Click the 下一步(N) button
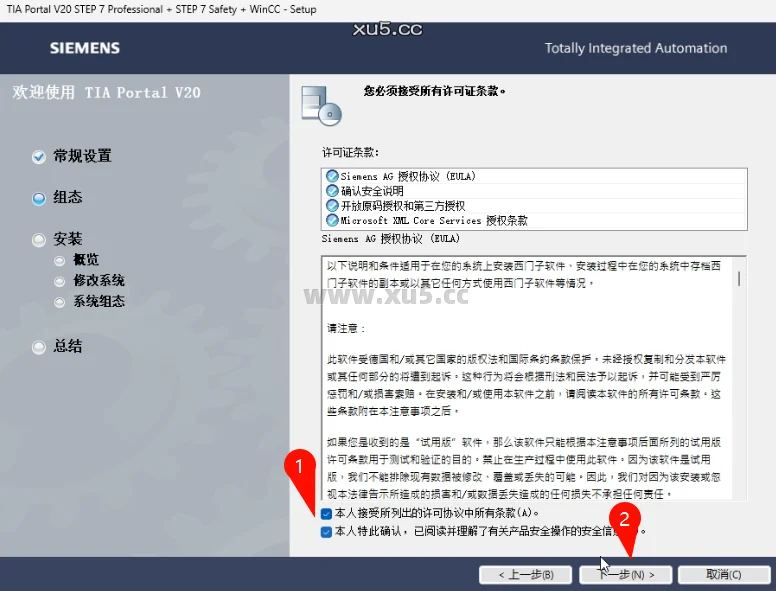 pyautogui.click(x=626, y=574)
